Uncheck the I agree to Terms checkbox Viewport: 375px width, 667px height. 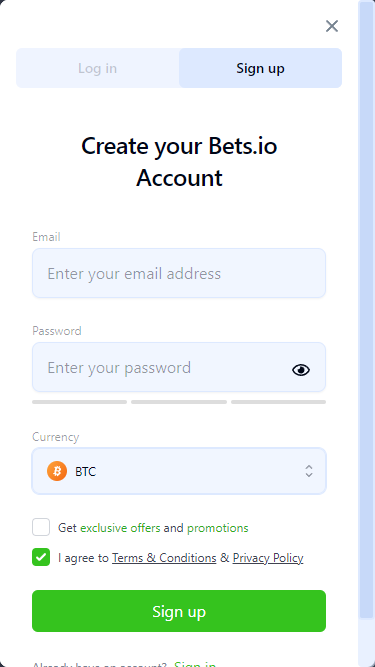coord(41,557)
